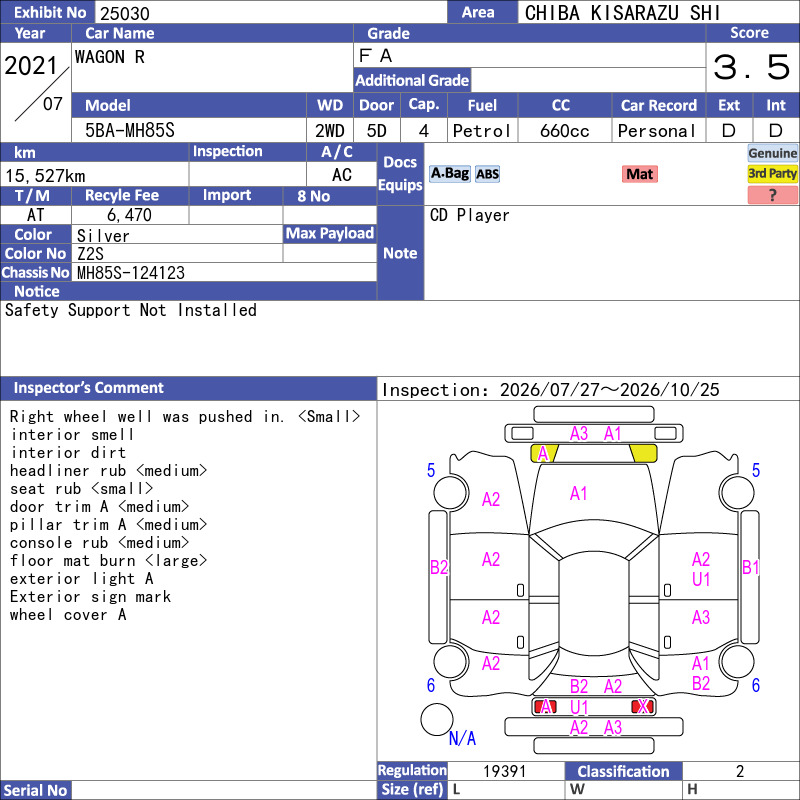Click the floor mat burn comment
The width and height of the screenshot is (800, 800).
coord(108,561)
